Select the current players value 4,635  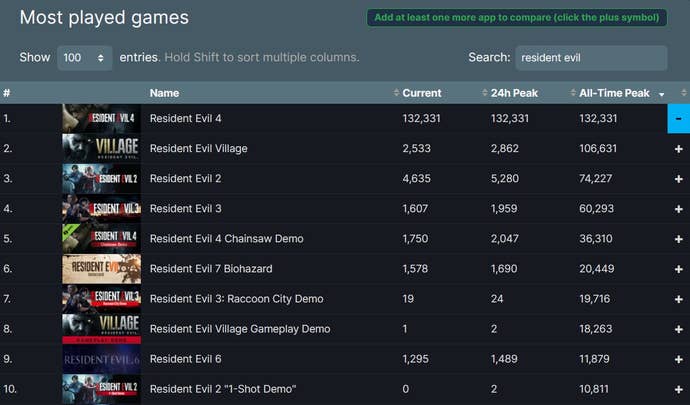click(416, 178)
